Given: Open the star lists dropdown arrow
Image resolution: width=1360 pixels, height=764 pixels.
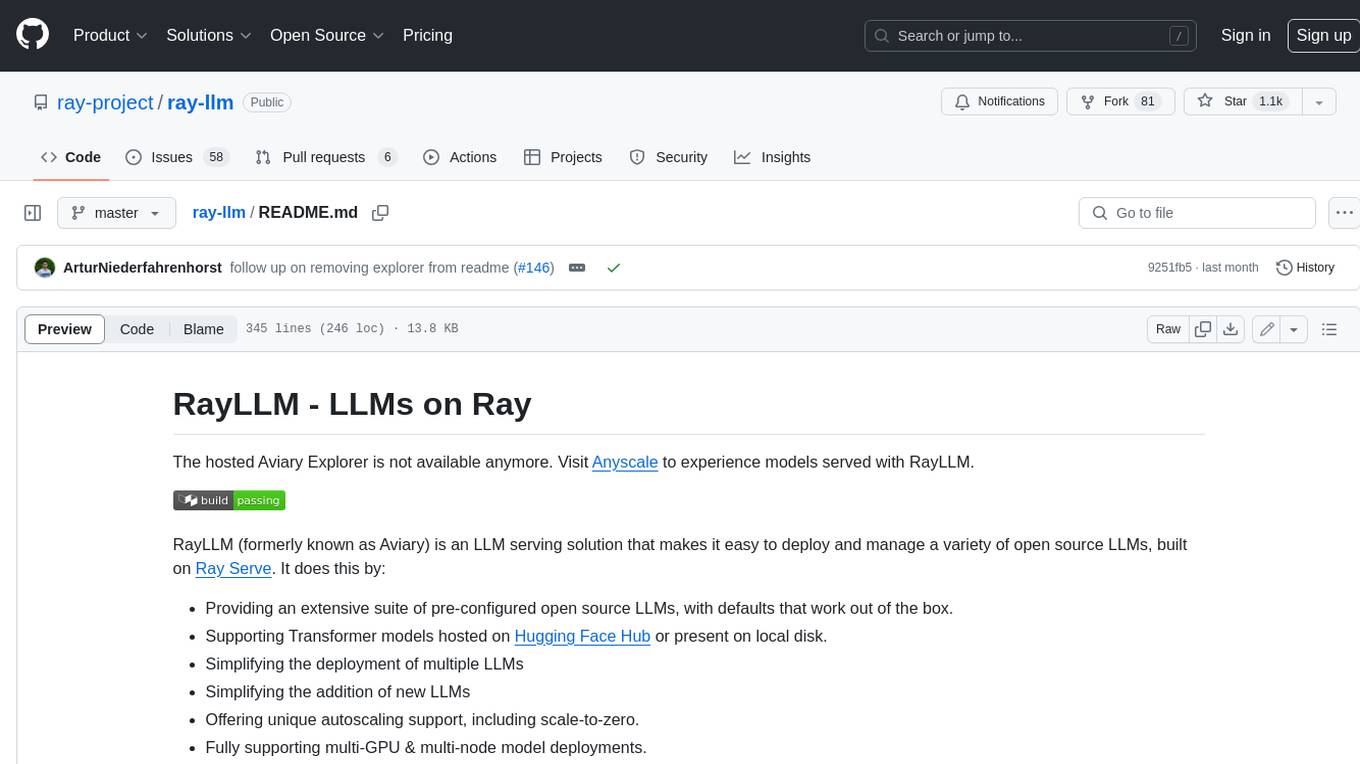Looking at the screenshot, I should pos(1319,102).
